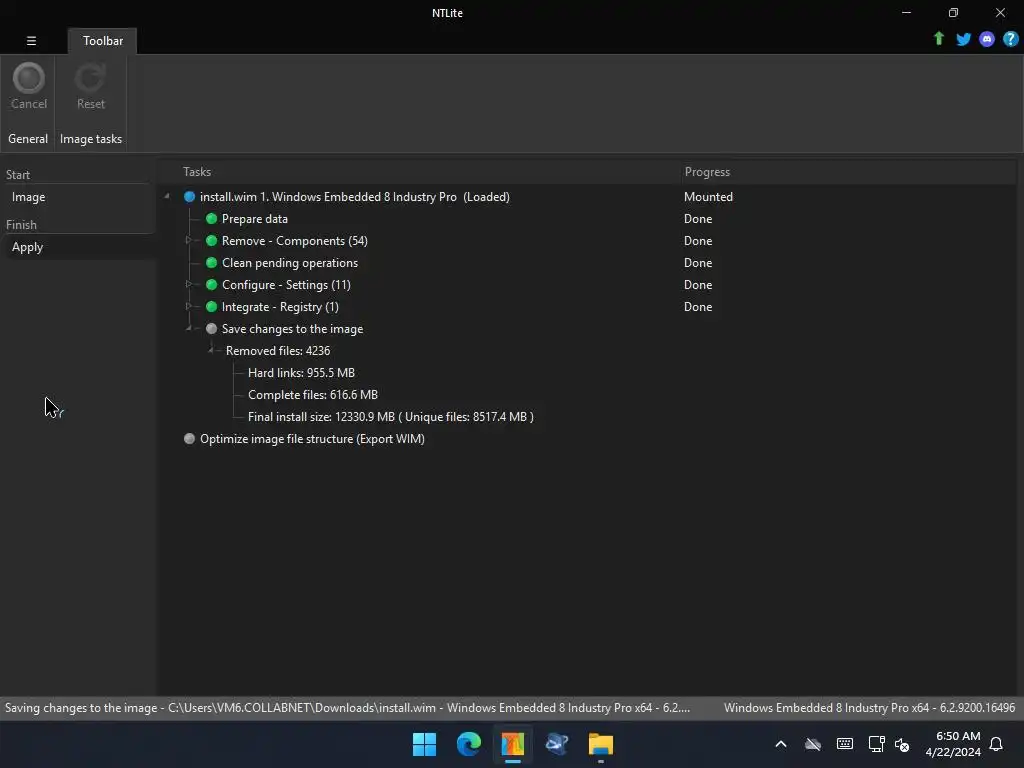The height and width of the screenshot is (768, 1024).
Task: Click the Reset button
Action: pos(91,86)
